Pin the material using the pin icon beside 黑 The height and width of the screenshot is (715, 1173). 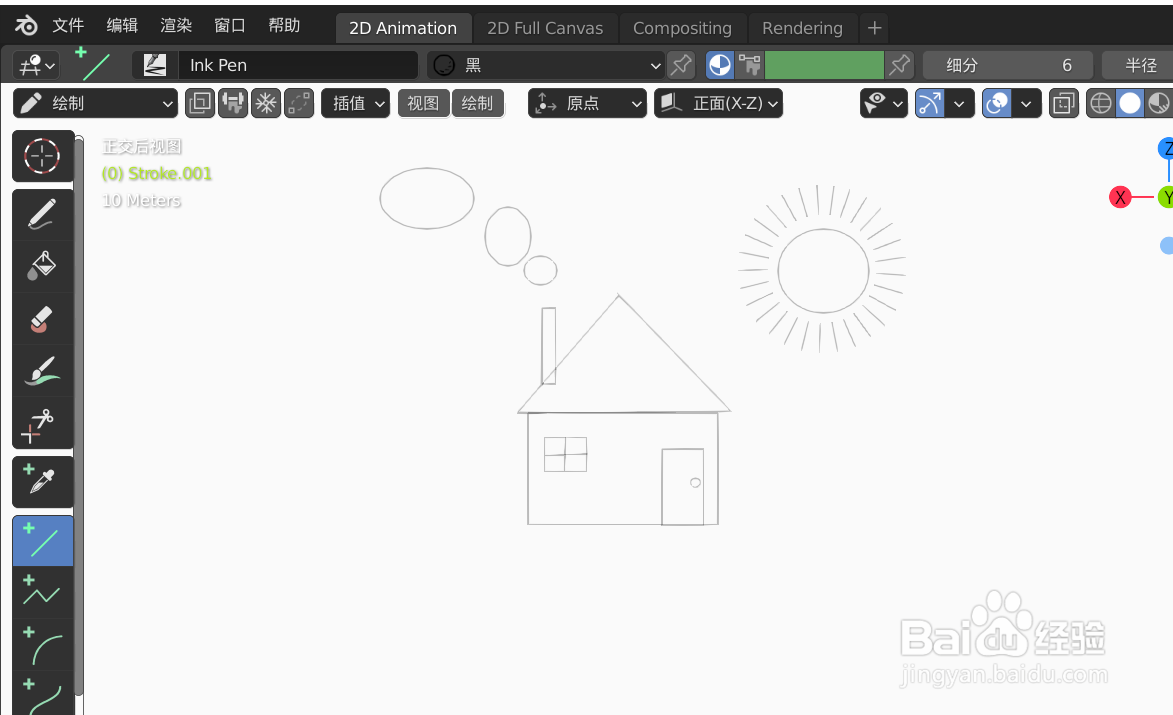coord(681,65)
